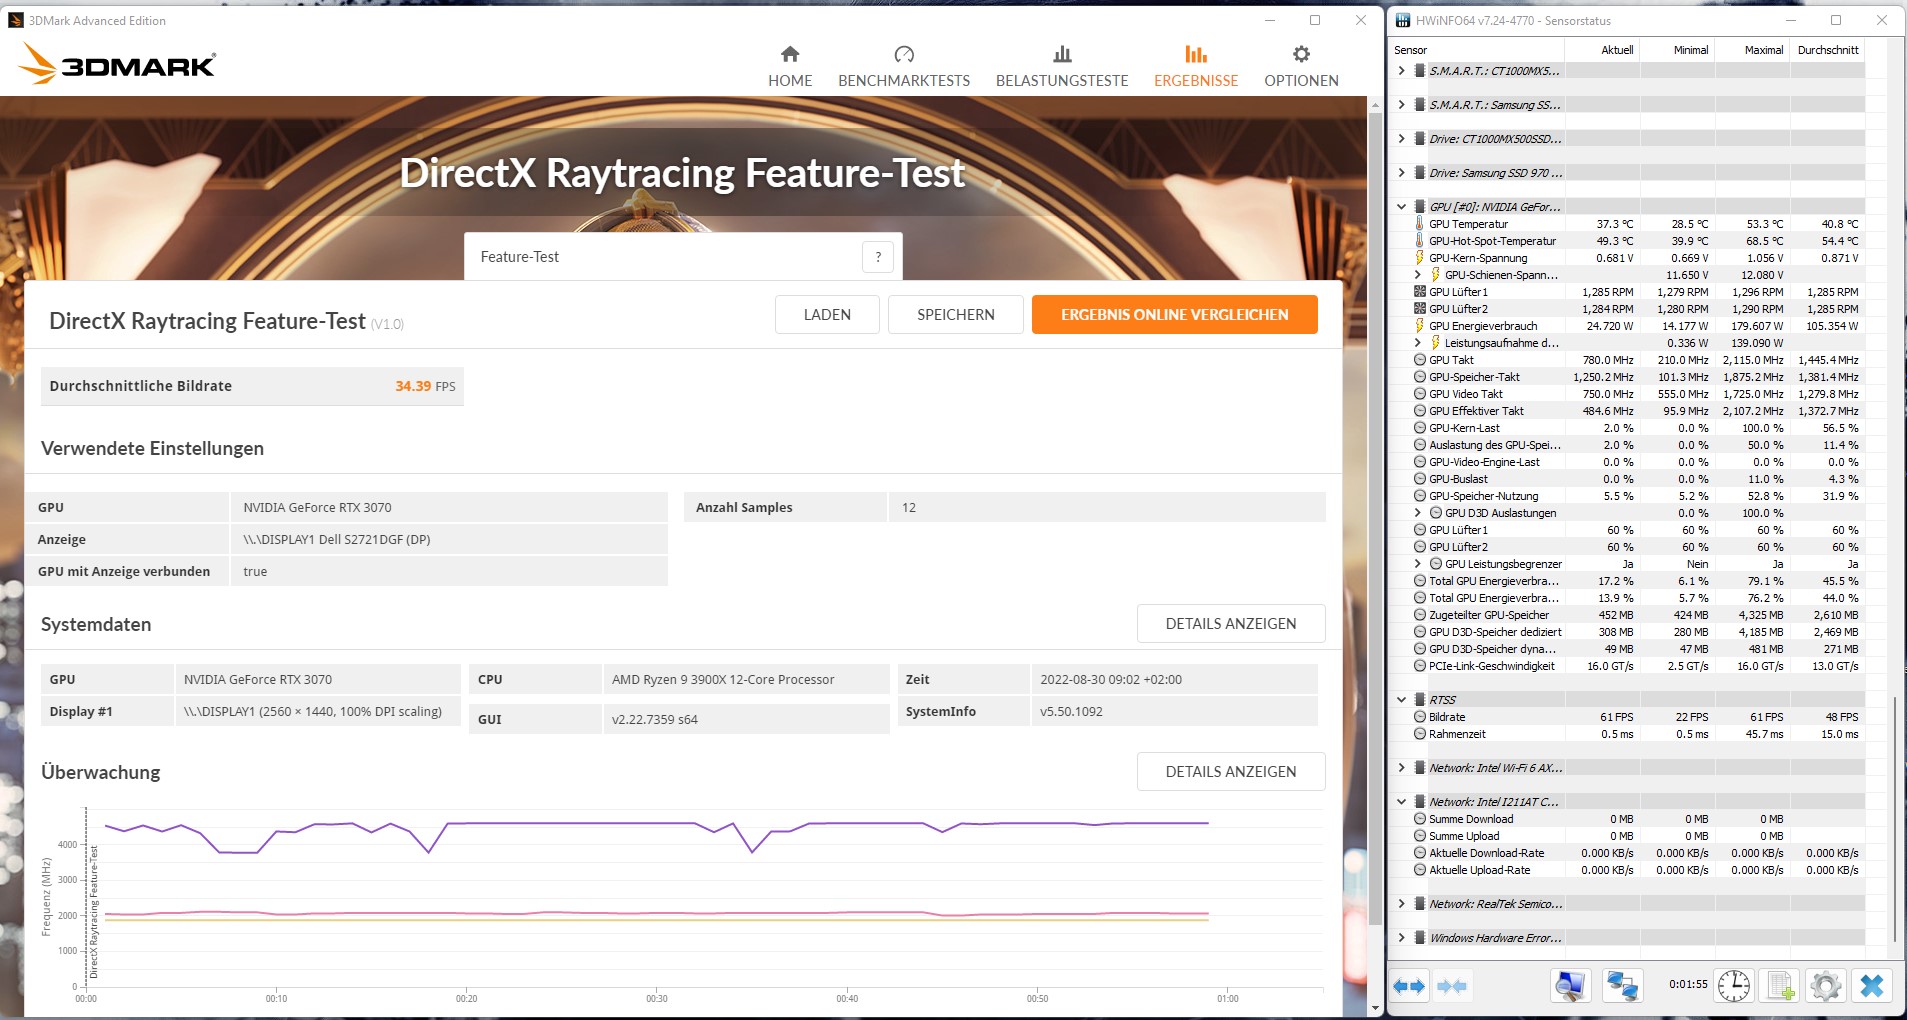Click the circle icon for Summe Download

pyautogui.click(x=1420, y=819)
